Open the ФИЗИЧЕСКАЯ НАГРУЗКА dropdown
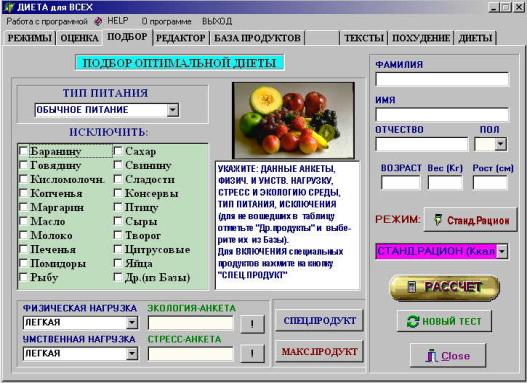This screenshot has width=527, height=383. coord(132,323)
